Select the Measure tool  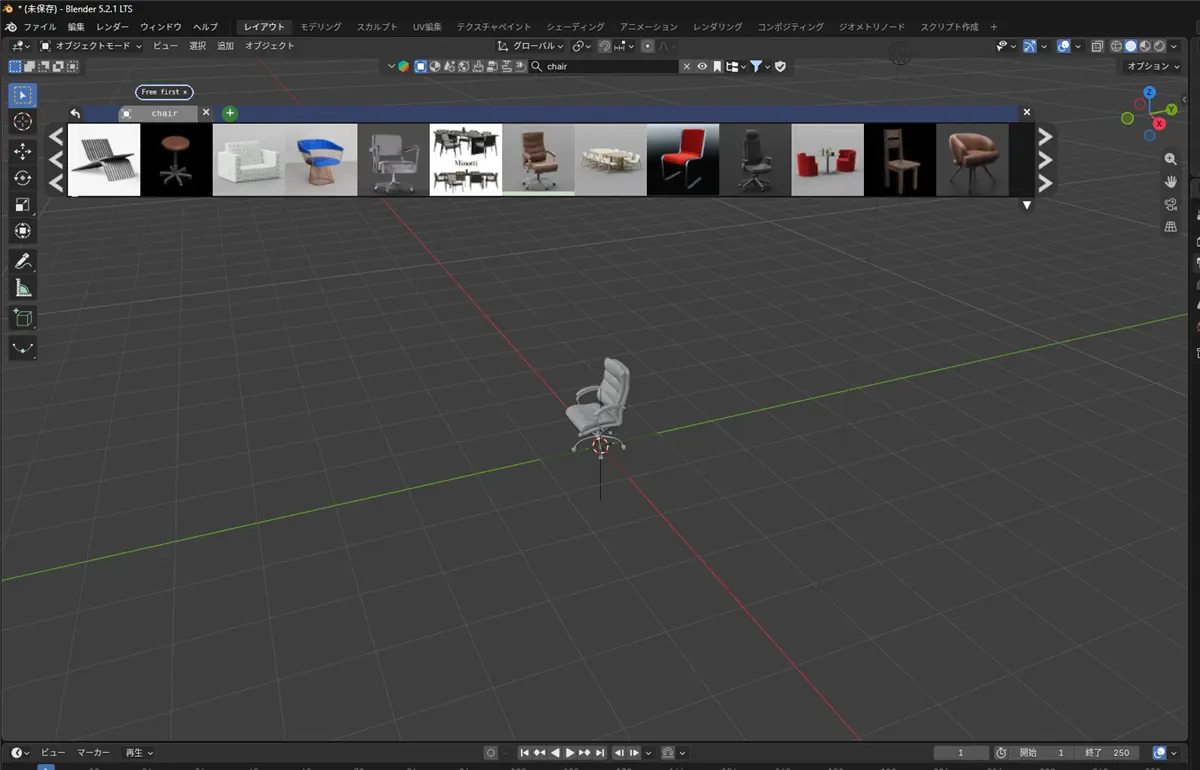23,288
